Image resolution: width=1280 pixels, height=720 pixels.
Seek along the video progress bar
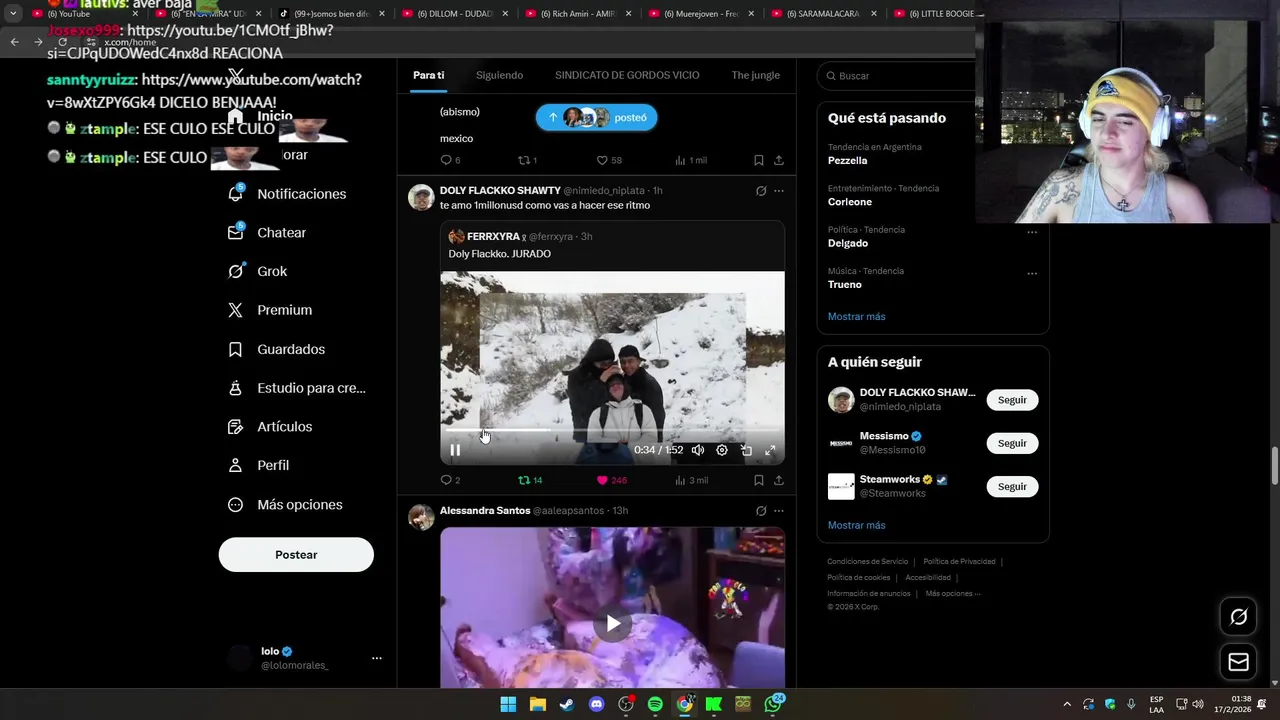(x=612, y=430)
